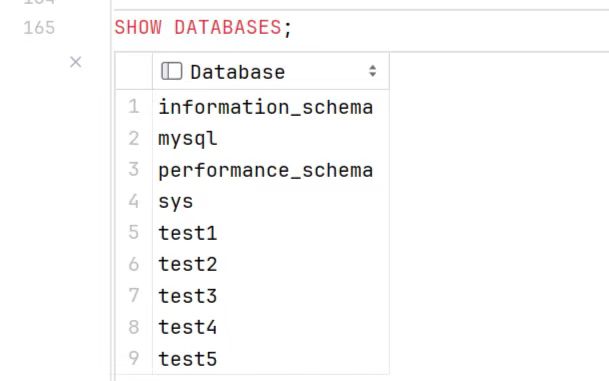Image resolution: width=609 pixels, height=381 pixels.
Task: Select the performance_schema cell
Action: click(271, 170)
